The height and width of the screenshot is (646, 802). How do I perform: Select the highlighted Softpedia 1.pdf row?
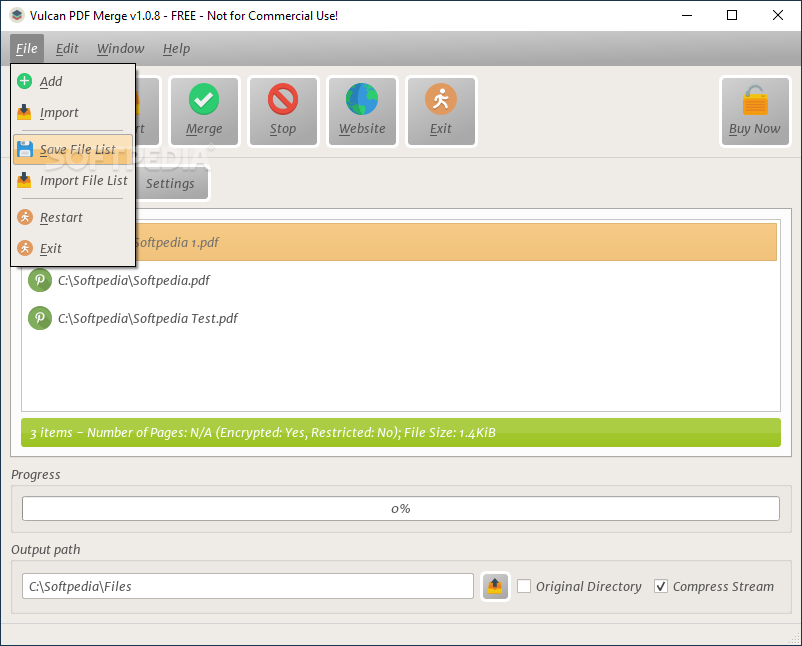click(456, 242)
